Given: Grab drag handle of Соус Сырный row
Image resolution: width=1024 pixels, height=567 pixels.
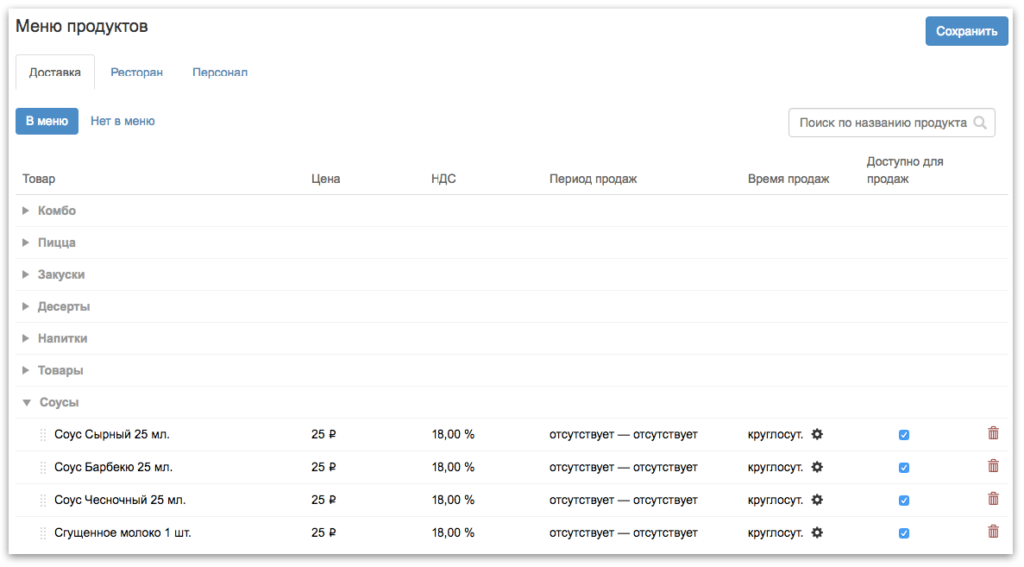Looking at the screenshot, I should (x=43, y=435).
